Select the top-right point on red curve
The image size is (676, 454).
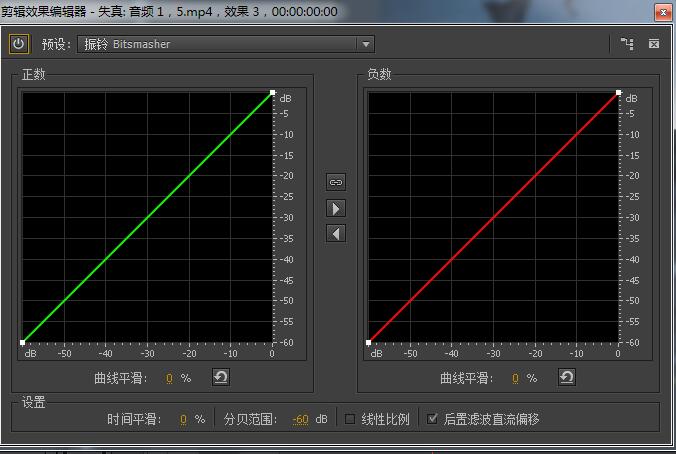pyautogui.click(x=619, y=92)
